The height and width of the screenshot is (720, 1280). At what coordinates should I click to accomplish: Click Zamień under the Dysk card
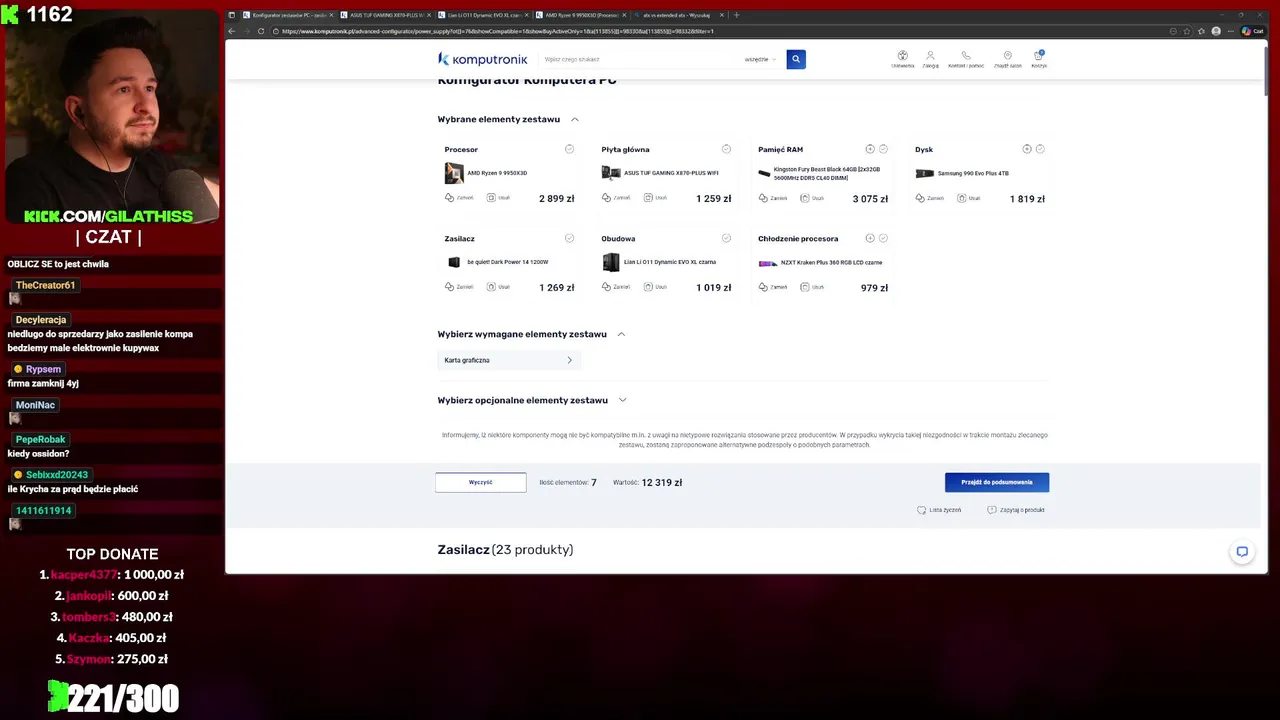(x=930, y=198)
